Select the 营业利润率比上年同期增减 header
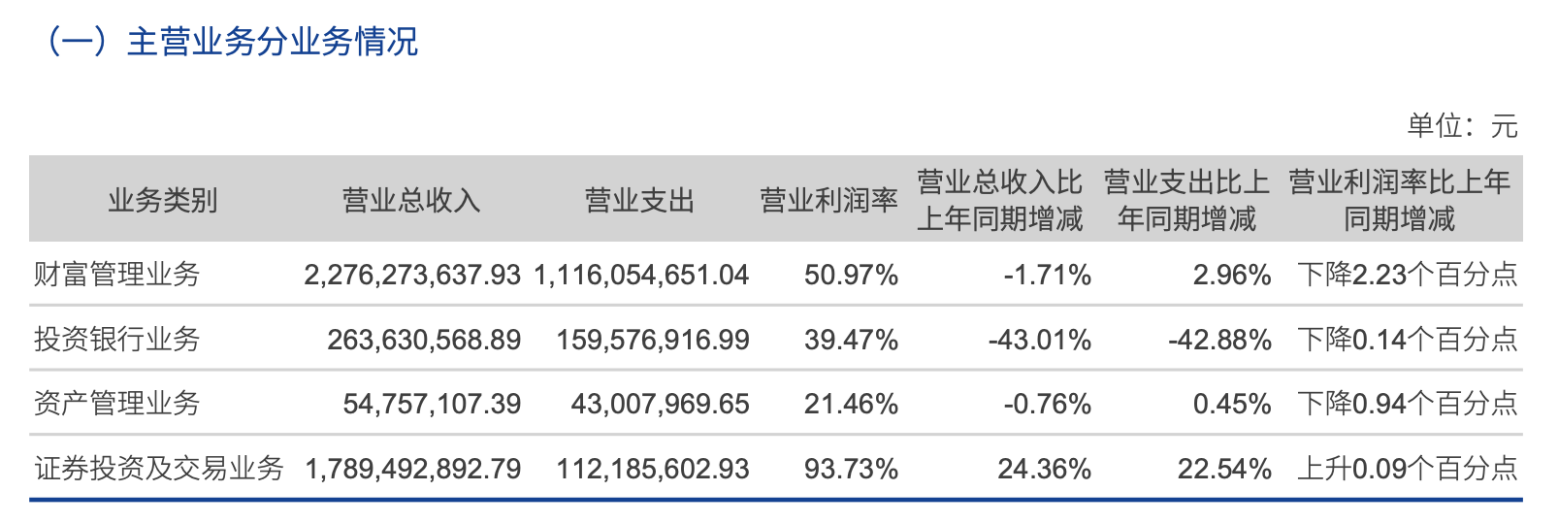Screen dimensions: 1558x524 click(x=1399, y=202)
